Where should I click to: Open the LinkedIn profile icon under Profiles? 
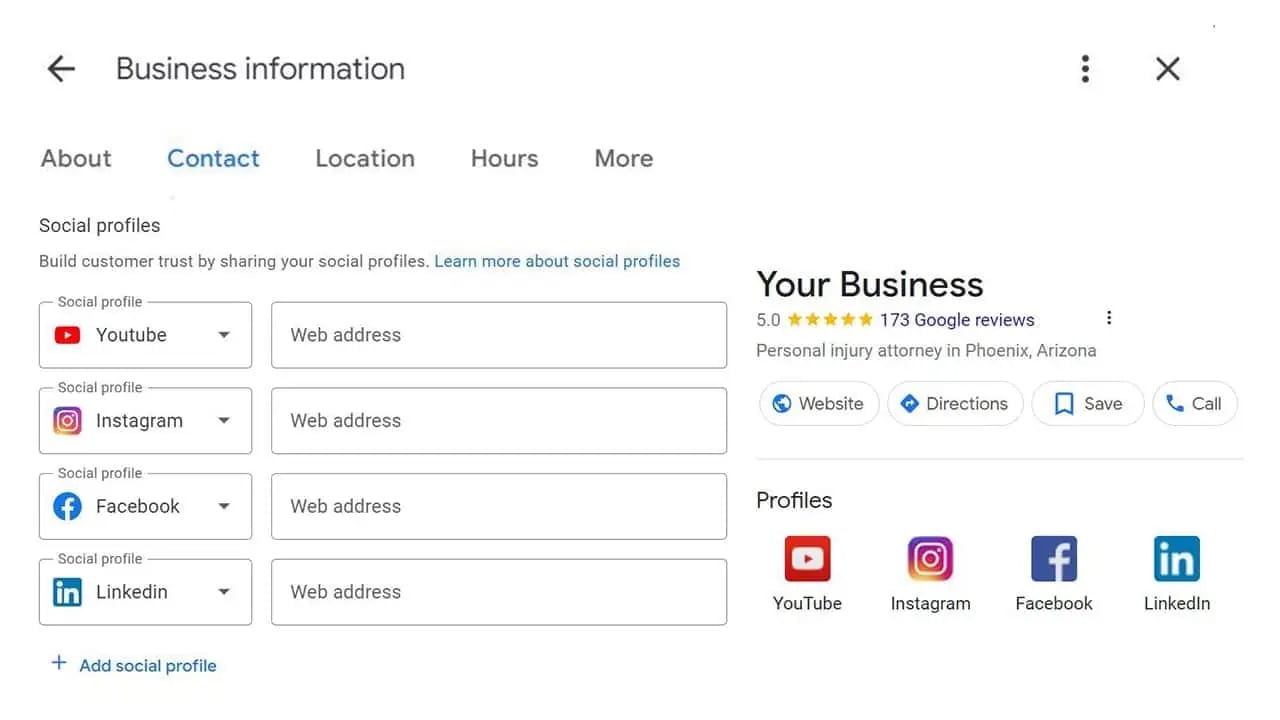[1176, 558]
